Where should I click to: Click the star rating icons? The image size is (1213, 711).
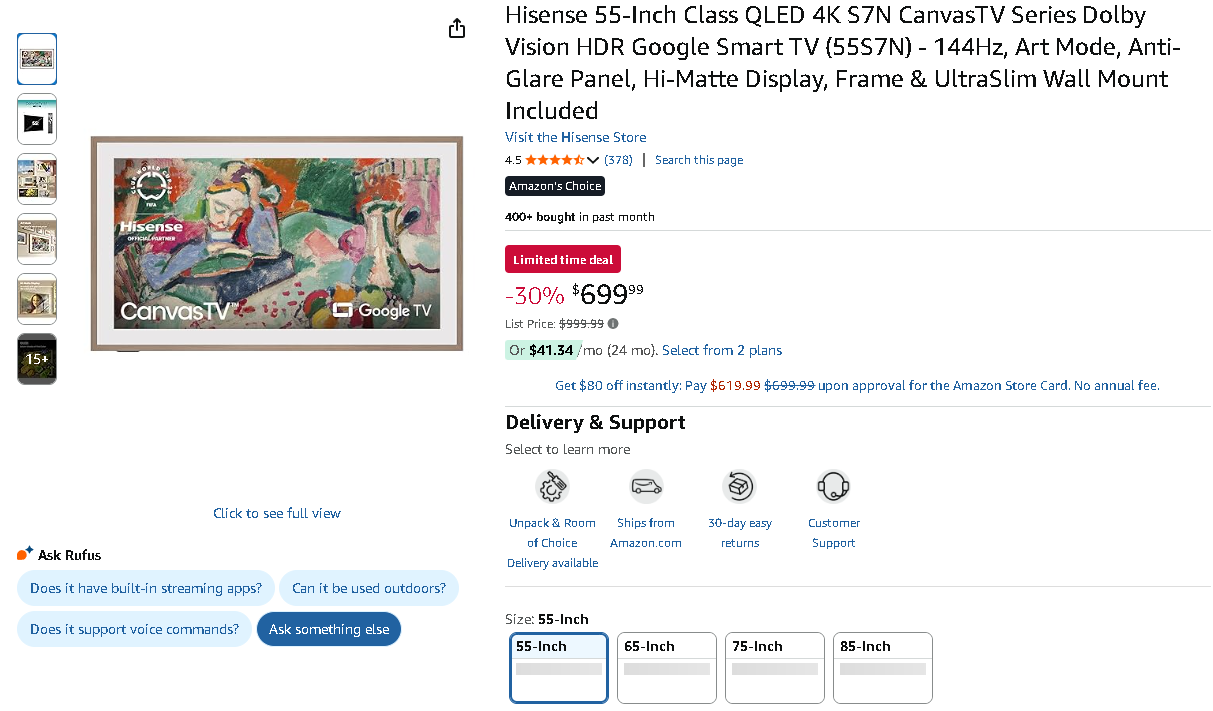click(554, 160)
